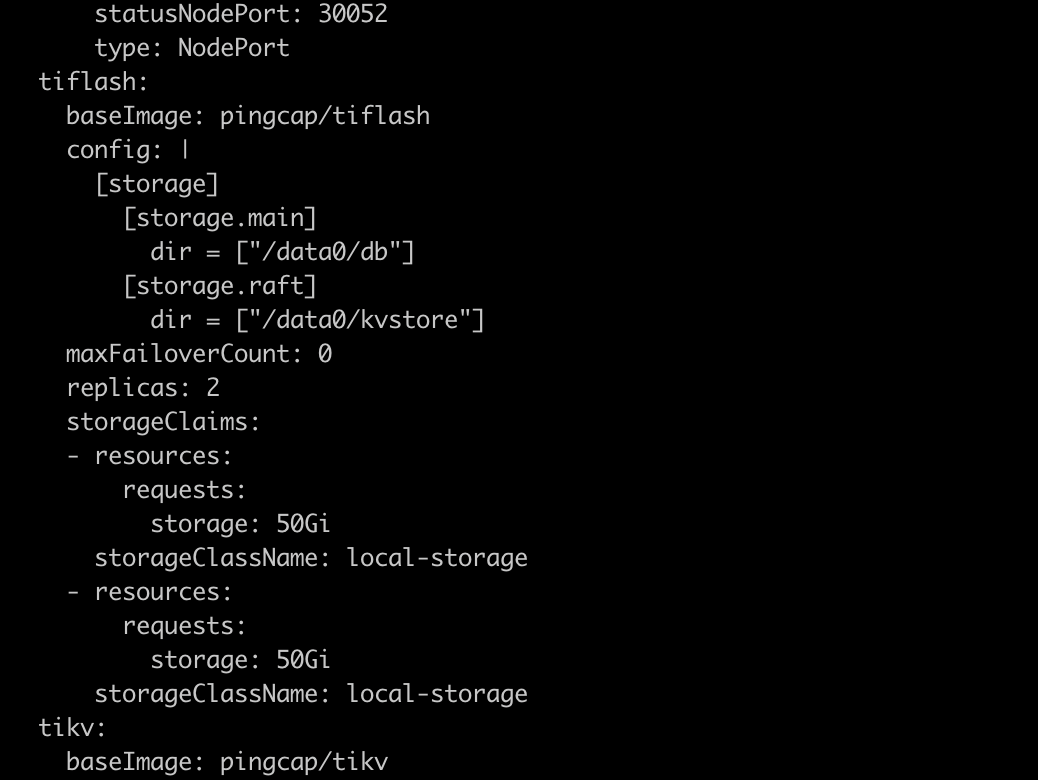Place cursor on [storage.main] header
This screenshot has width=1038, height=780.
[x=220, y=218]
